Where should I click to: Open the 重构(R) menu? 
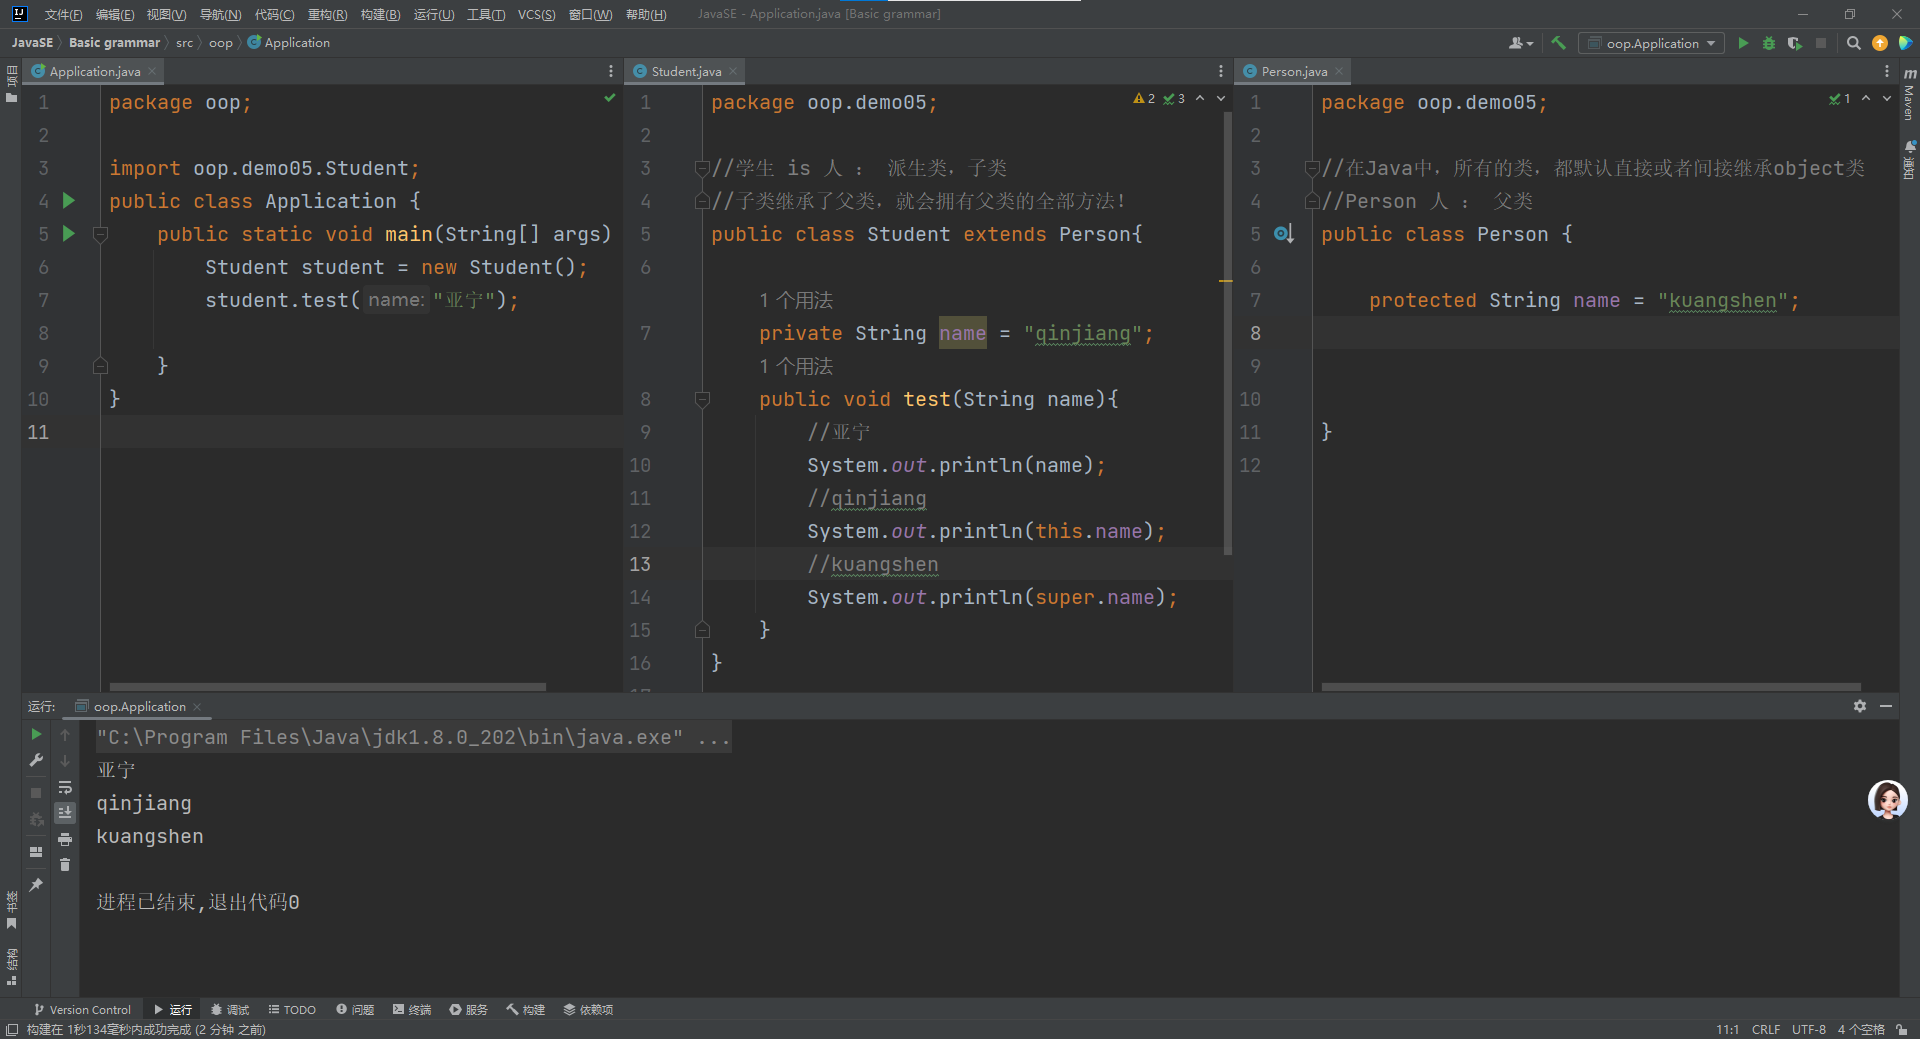click(327, 14)
